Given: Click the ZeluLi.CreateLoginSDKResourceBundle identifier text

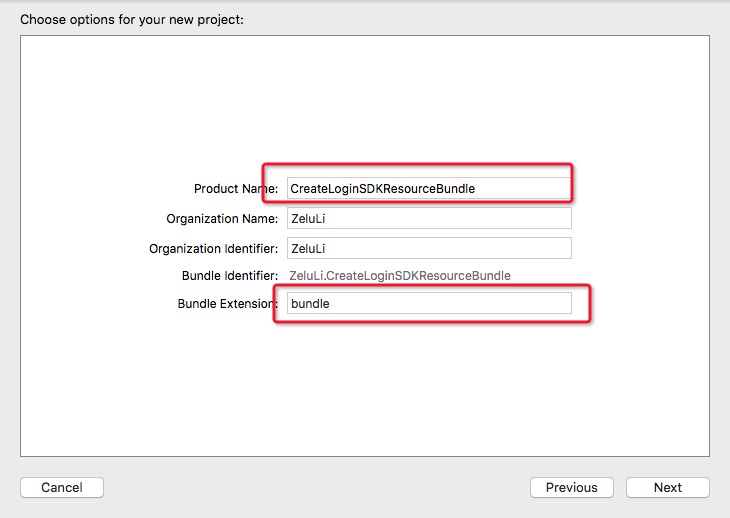Looking at the screenshot, I should (x=399, y=275).
